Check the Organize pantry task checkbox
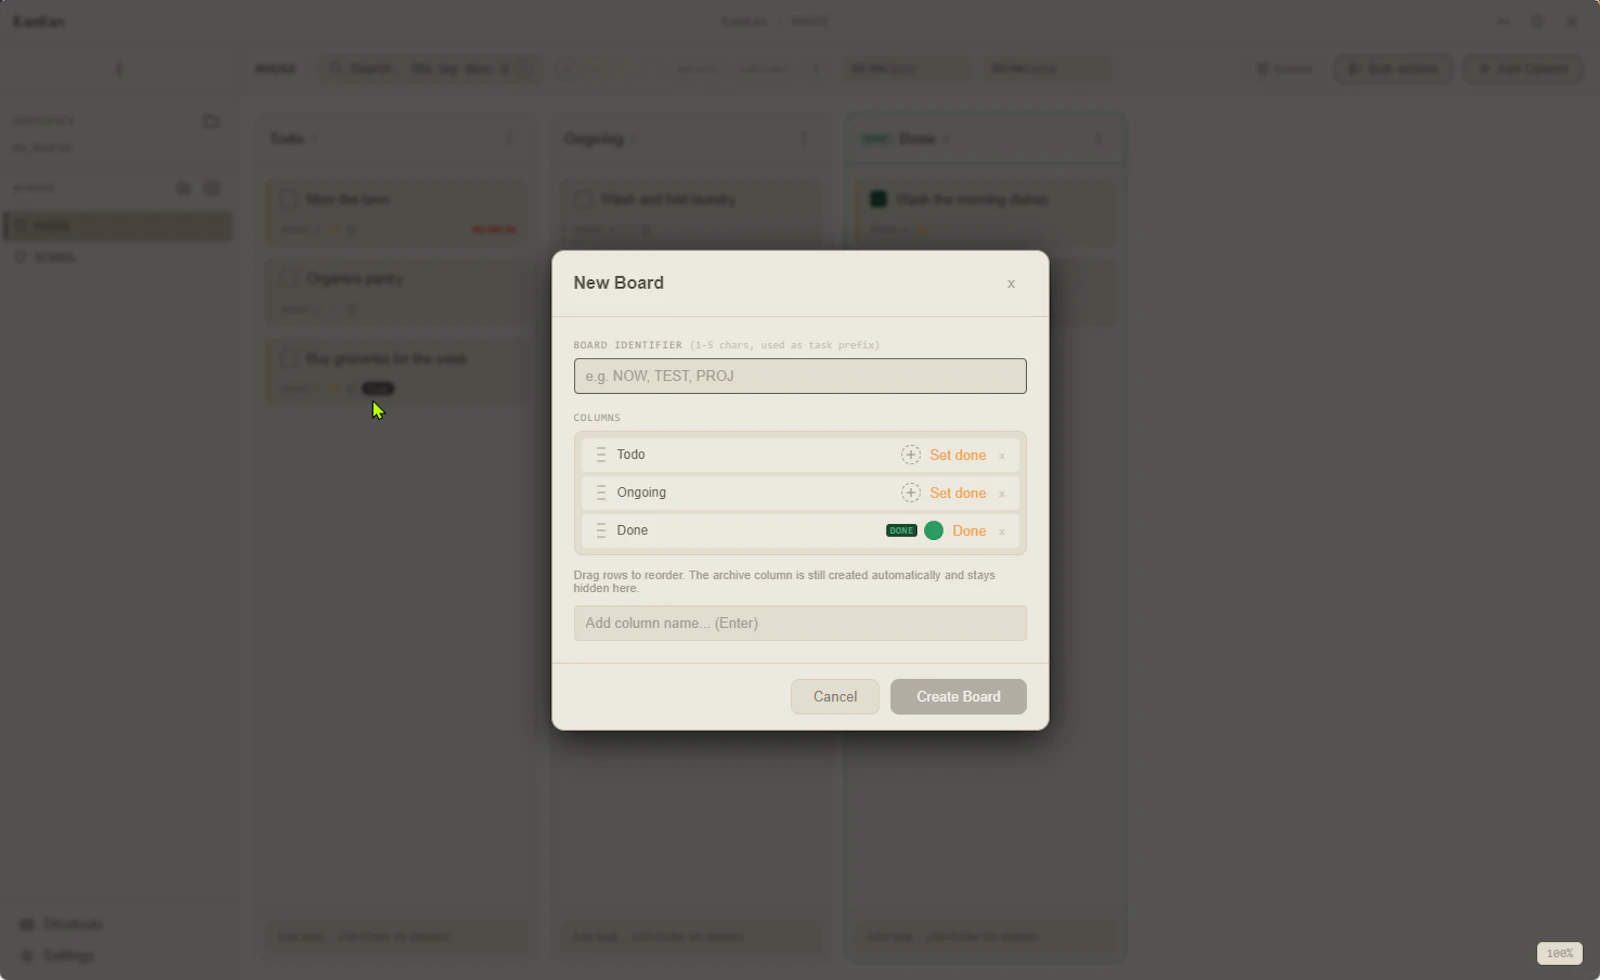1600x980 pixels. pyautogui.click(x=289, y=278)
